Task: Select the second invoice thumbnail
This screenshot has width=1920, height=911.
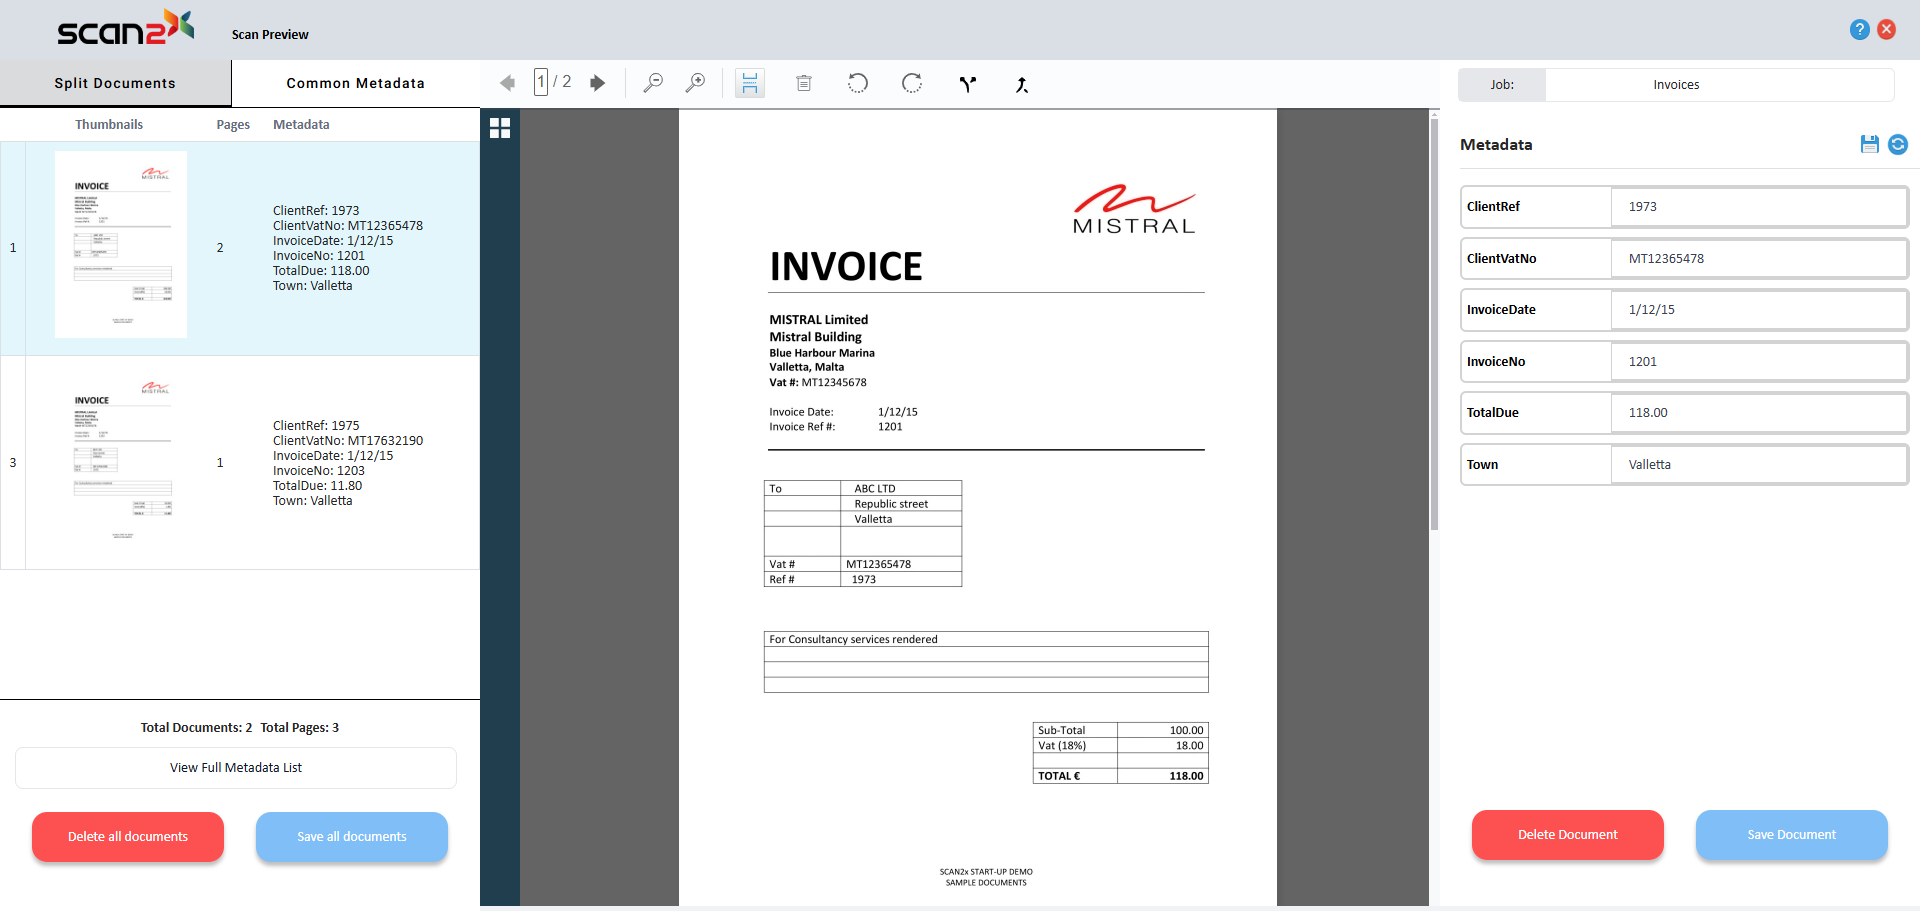Action: (121, 462)
